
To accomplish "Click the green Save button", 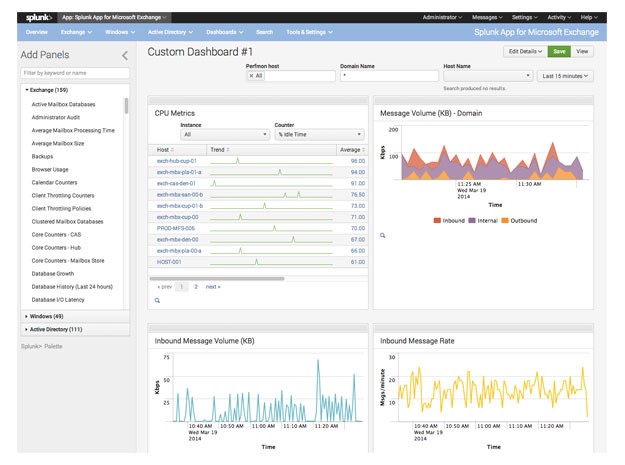I will pyautogui.click(x=559, y=51).
